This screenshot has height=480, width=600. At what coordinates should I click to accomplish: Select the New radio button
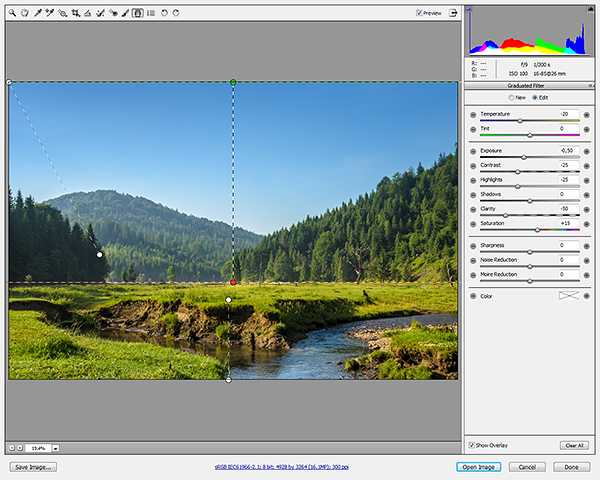pos(511,98)
